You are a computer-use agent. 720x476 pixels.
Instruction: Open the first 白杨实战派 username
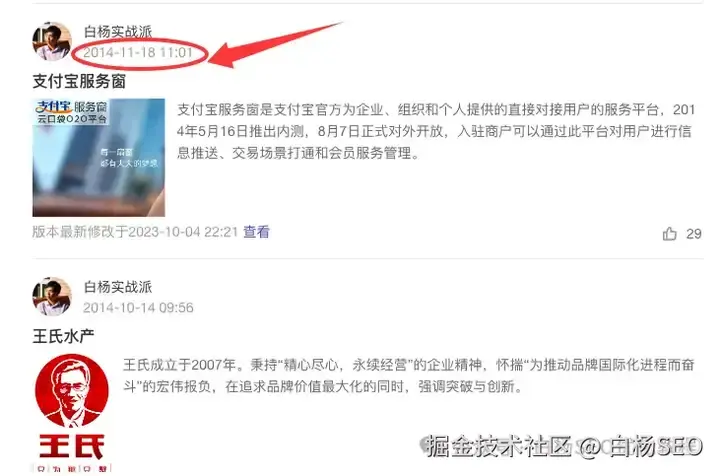tap(118, 32)
